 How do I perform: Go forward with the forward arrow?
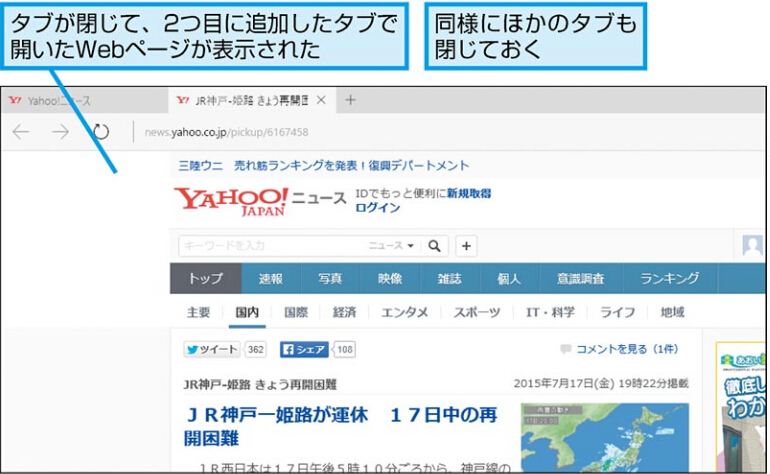[60, 132]
